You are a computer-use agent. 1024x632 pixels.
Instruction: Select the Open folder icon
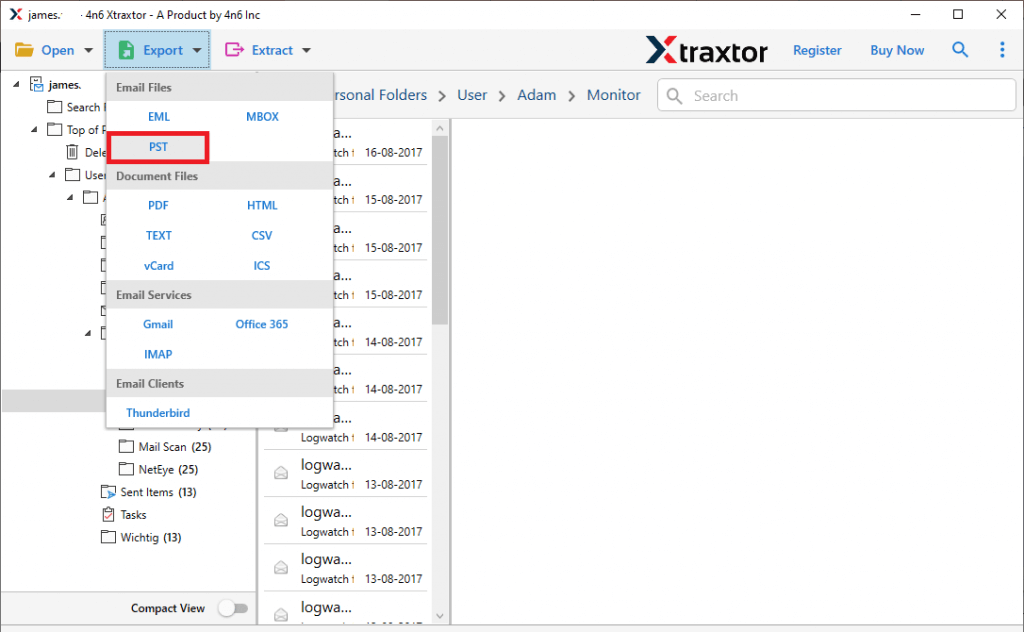tap(26, 49)
